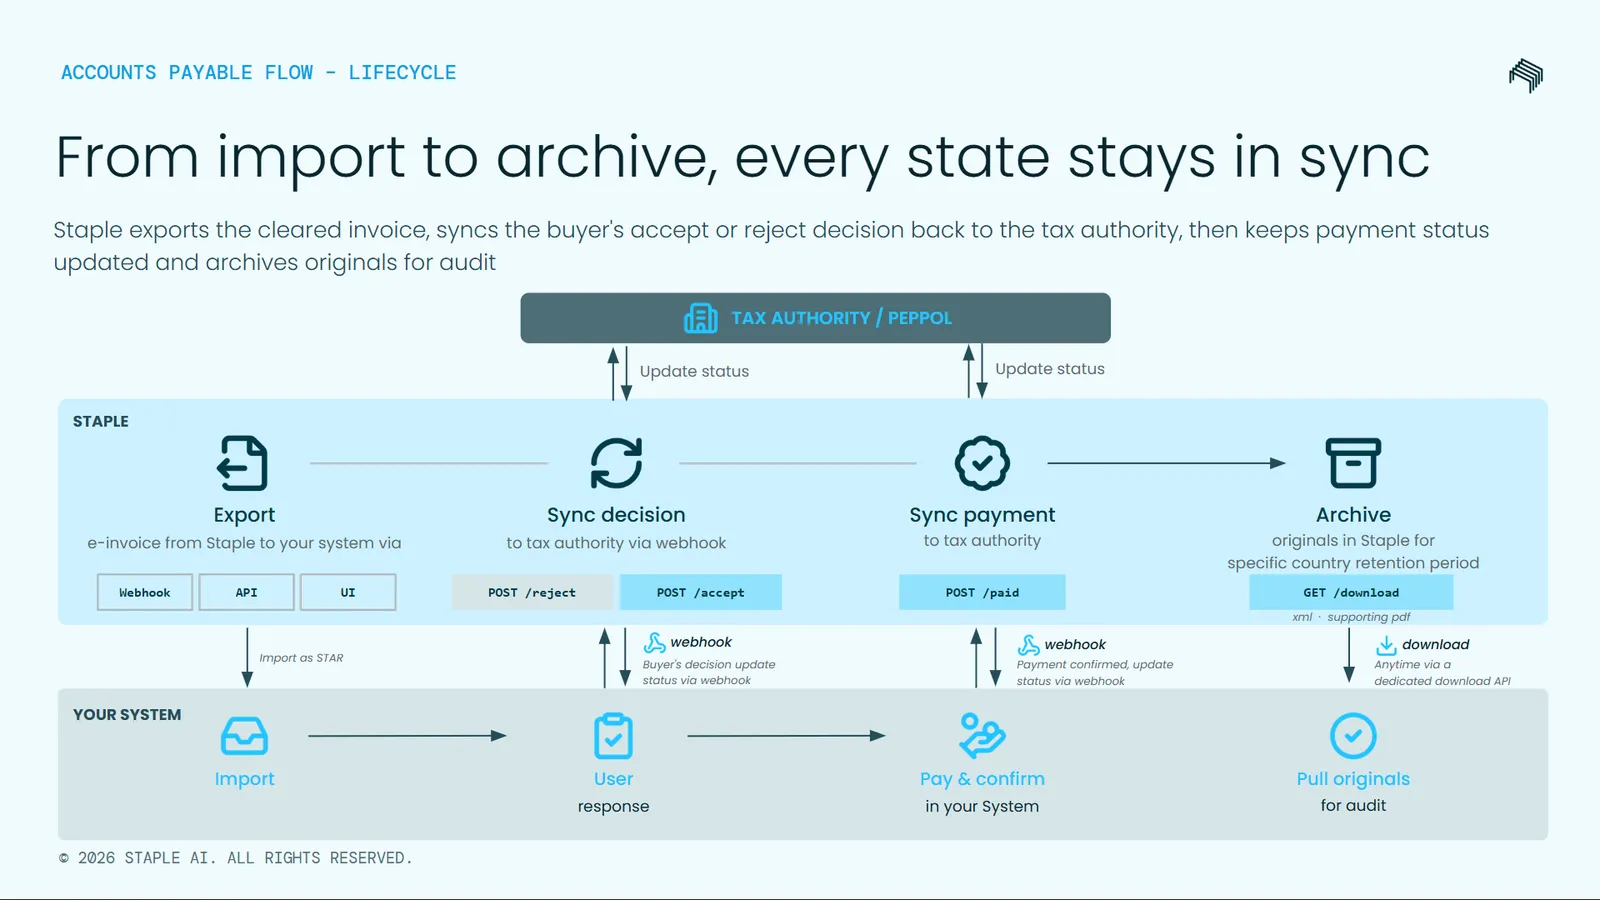This screenshot has height=900, width=1600.
Task: Click 'Anytime via a dedicated download API' note
Action: [x=1442, y=673]
